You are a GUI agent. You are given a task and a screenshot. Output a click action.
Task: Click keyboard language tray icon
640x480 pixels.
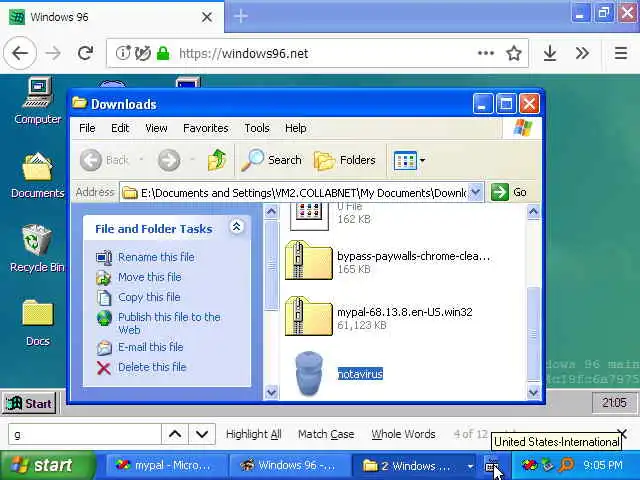491,466
